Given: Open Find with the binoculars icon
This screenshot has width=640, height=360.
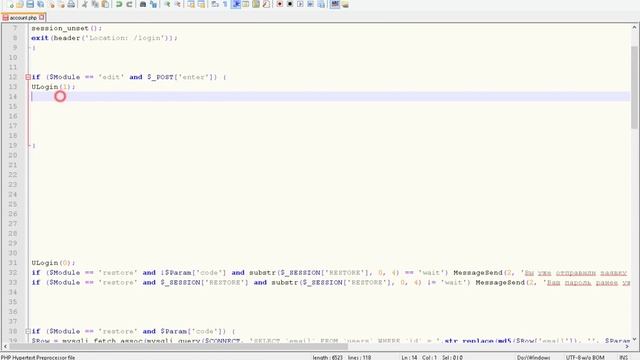Looking at the screenshot, I should click(x=143, y=4).
